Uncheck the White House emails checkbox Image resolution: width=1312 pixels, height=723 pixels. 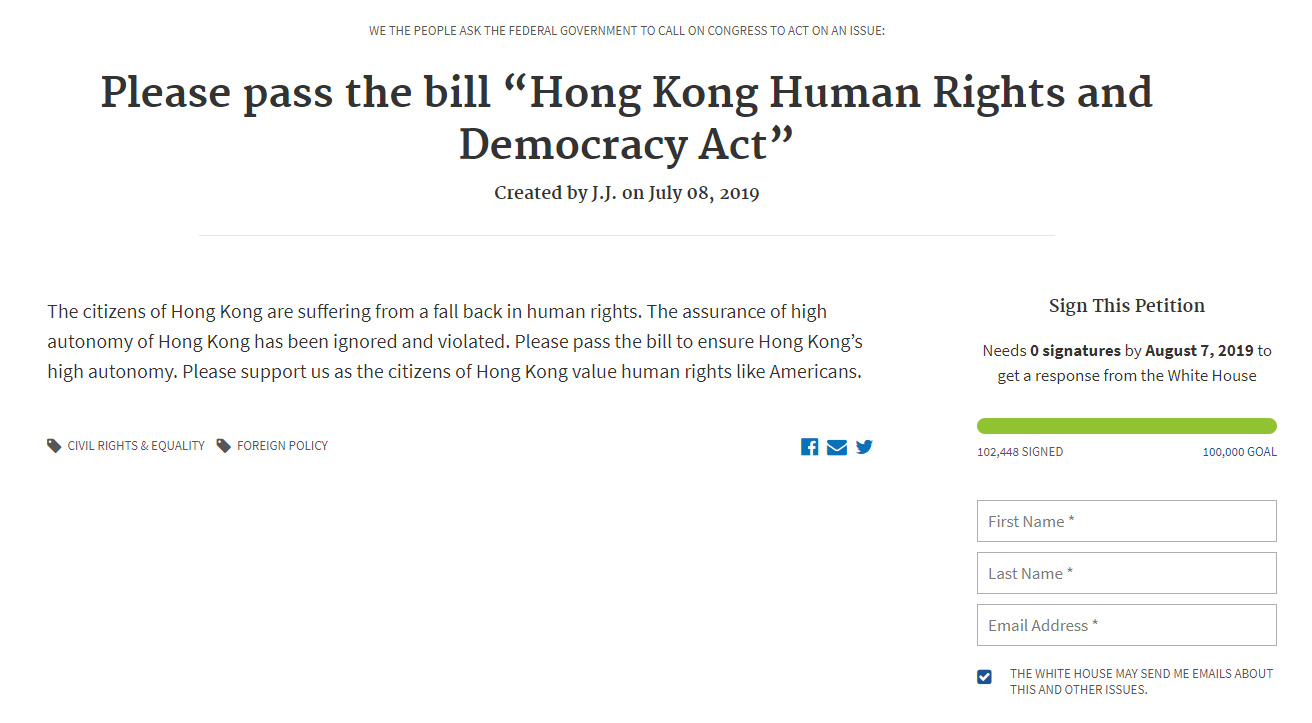pos(985,677)
